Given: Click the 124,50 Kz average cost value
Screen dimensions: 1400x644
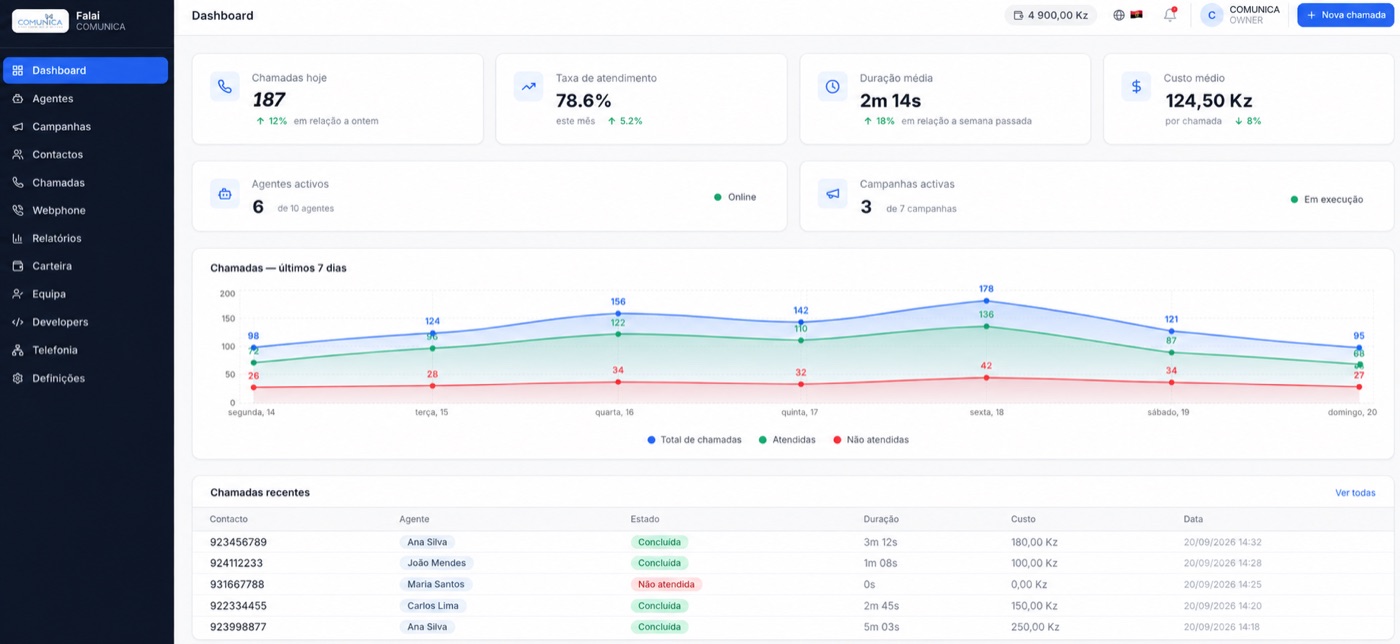Looking at the screenshot, I should [x=1208, y=101].
